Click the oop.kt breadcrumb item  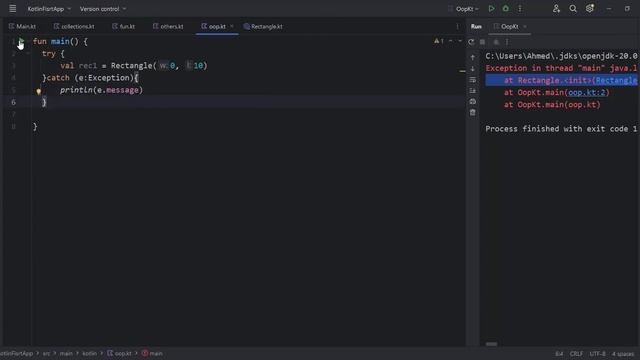tap(120, 353)
